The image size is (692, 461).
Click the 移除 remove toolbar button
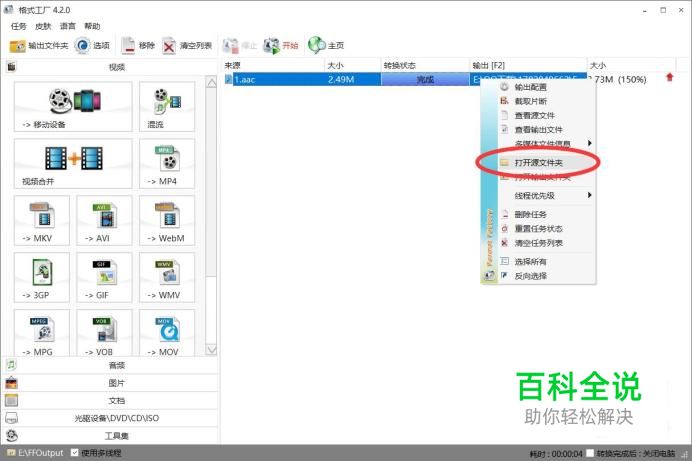(138, 45)
